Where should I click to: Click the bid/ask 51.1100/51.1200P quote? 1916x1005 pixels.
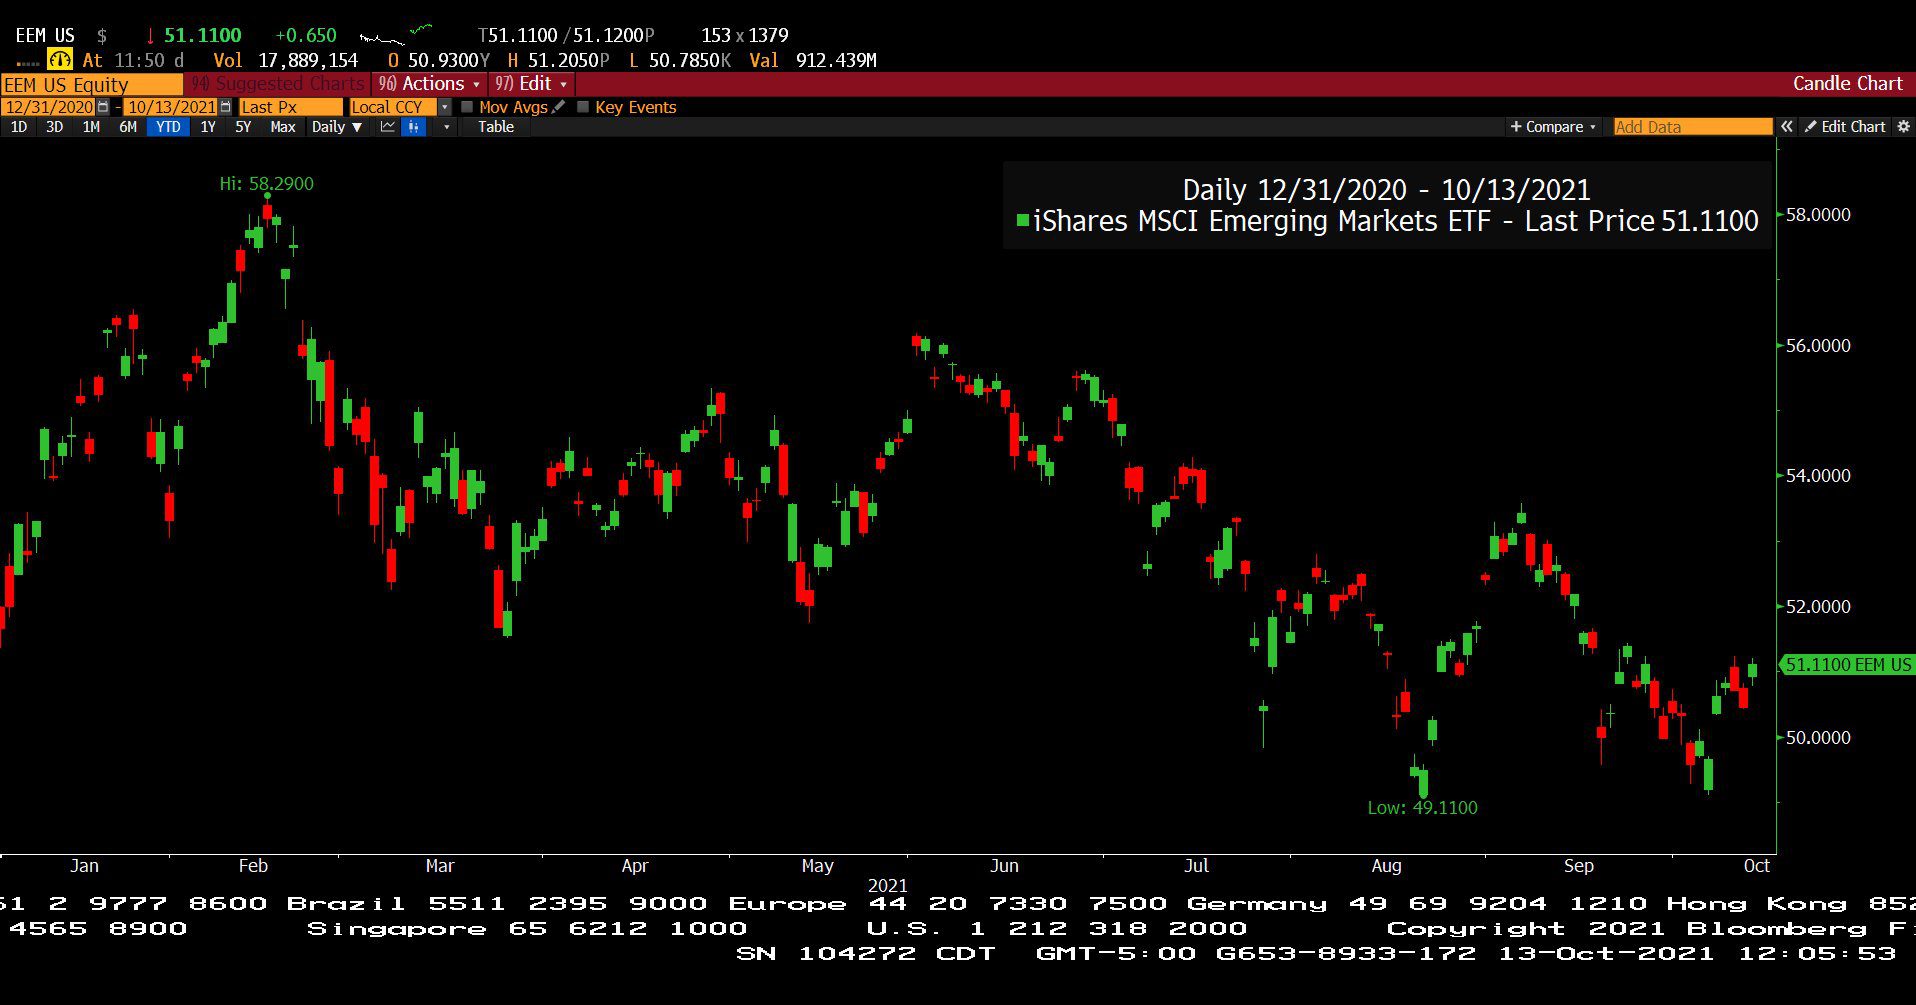[x=566, y=35]
